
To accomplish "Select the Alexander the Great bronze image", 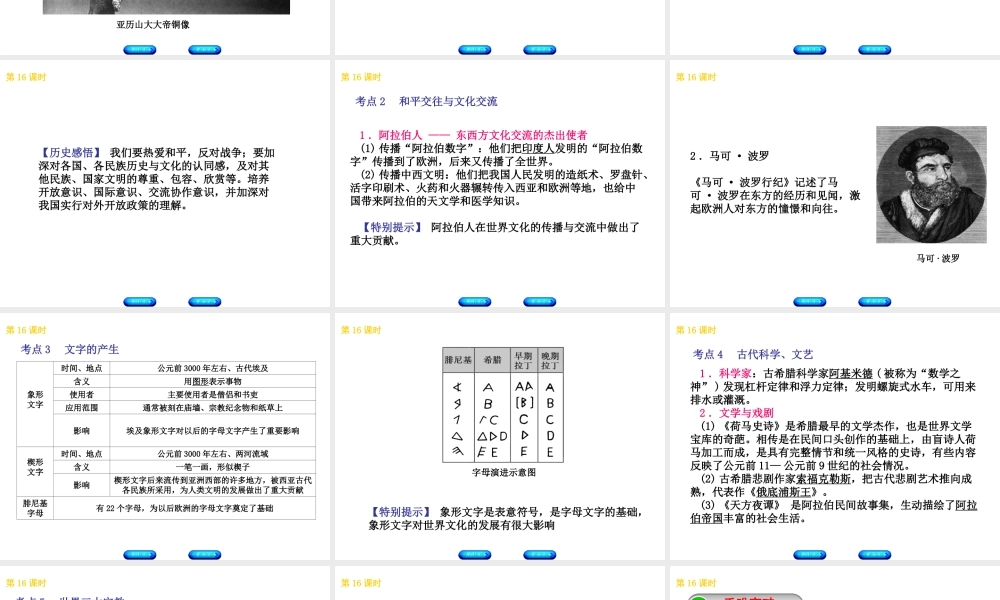I will click(x=166, y=6).
